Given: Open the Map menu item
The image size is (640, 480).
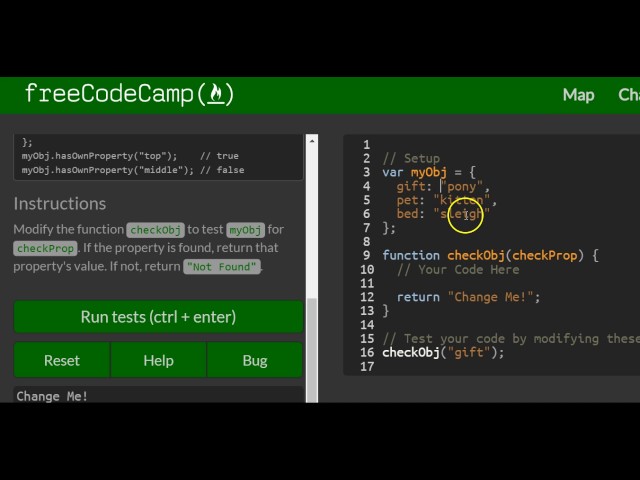Looking at the screenshot, I should (x=578, y=95).
